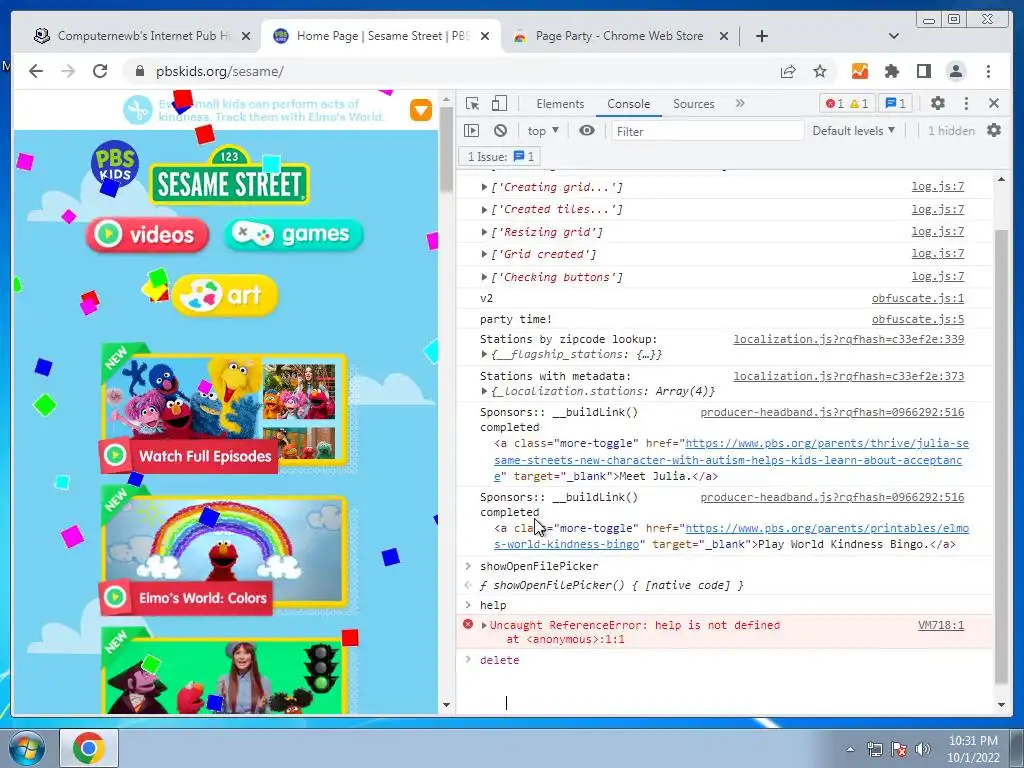Open VM718:1 source link
Screen dimensions: 1024x768
pos(940,626)
